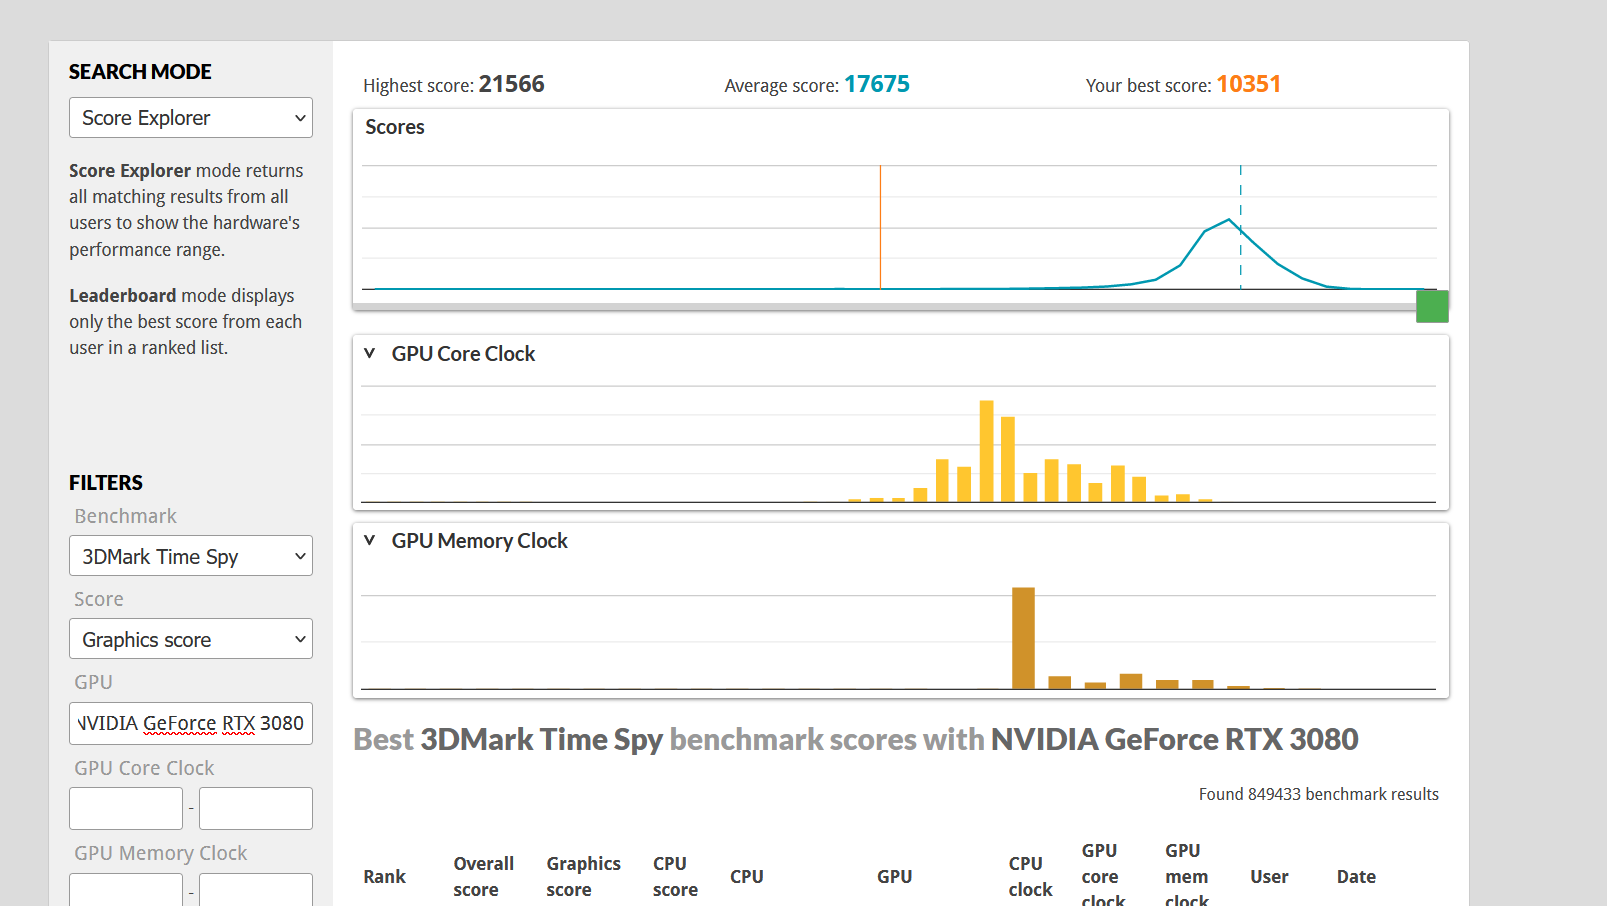1607x906 pixels.
Task: Click the Scores chart title
Action: 395,127
